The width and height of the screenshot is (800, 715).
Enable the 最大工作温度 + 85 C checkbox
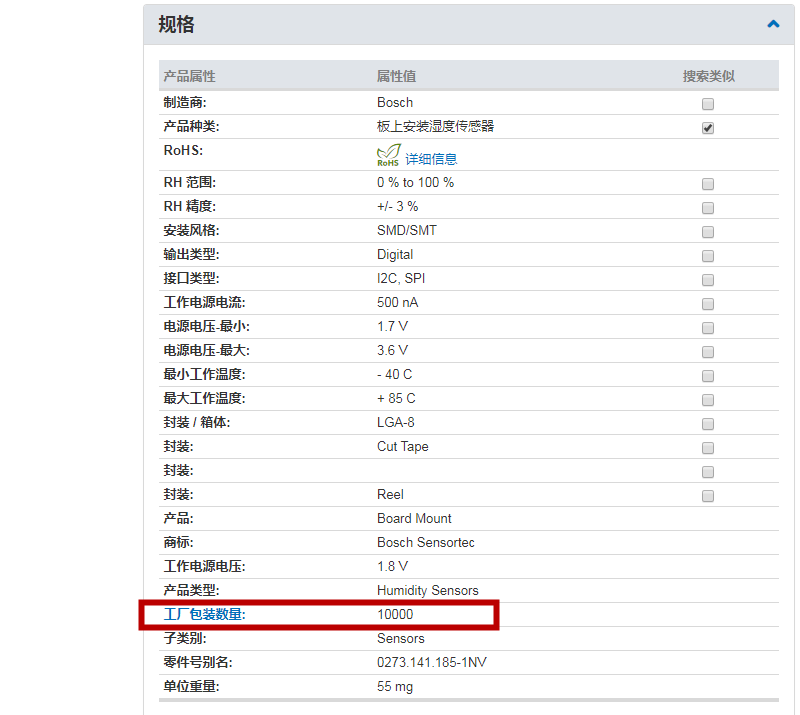[708, 400]
